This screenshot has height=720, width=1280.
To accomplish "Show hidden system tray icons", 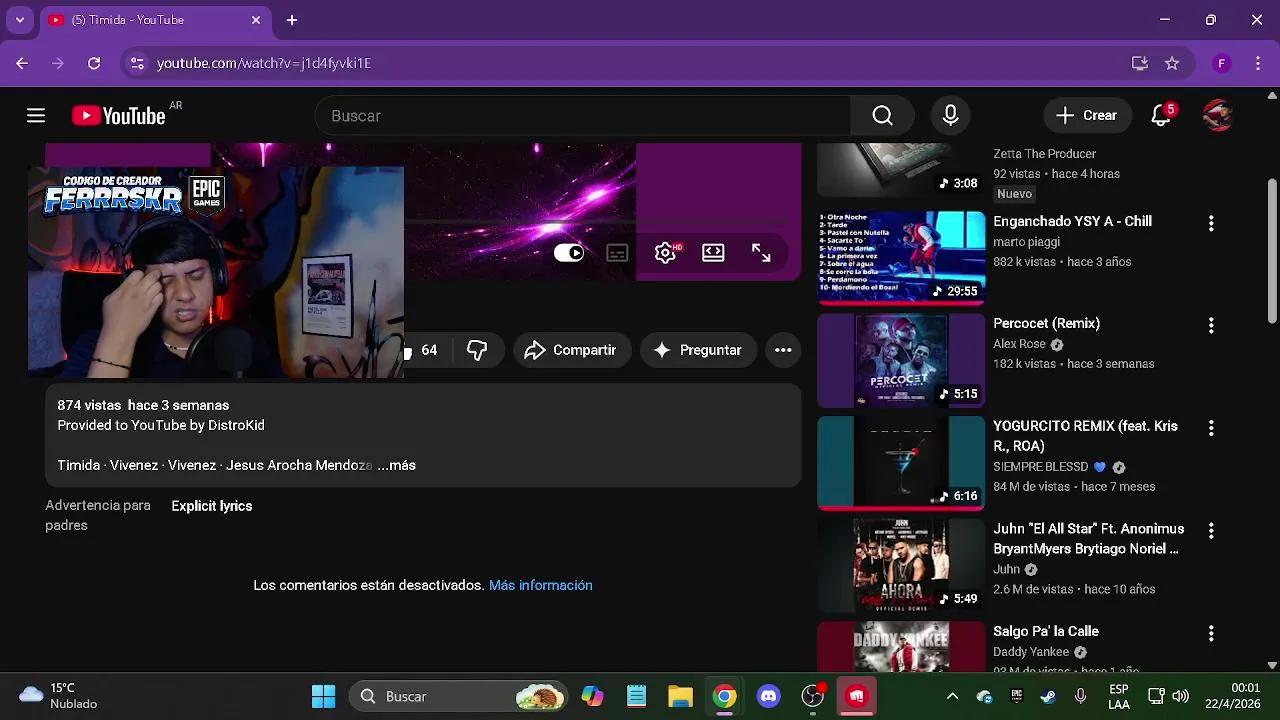I will (x=952, y=696).
